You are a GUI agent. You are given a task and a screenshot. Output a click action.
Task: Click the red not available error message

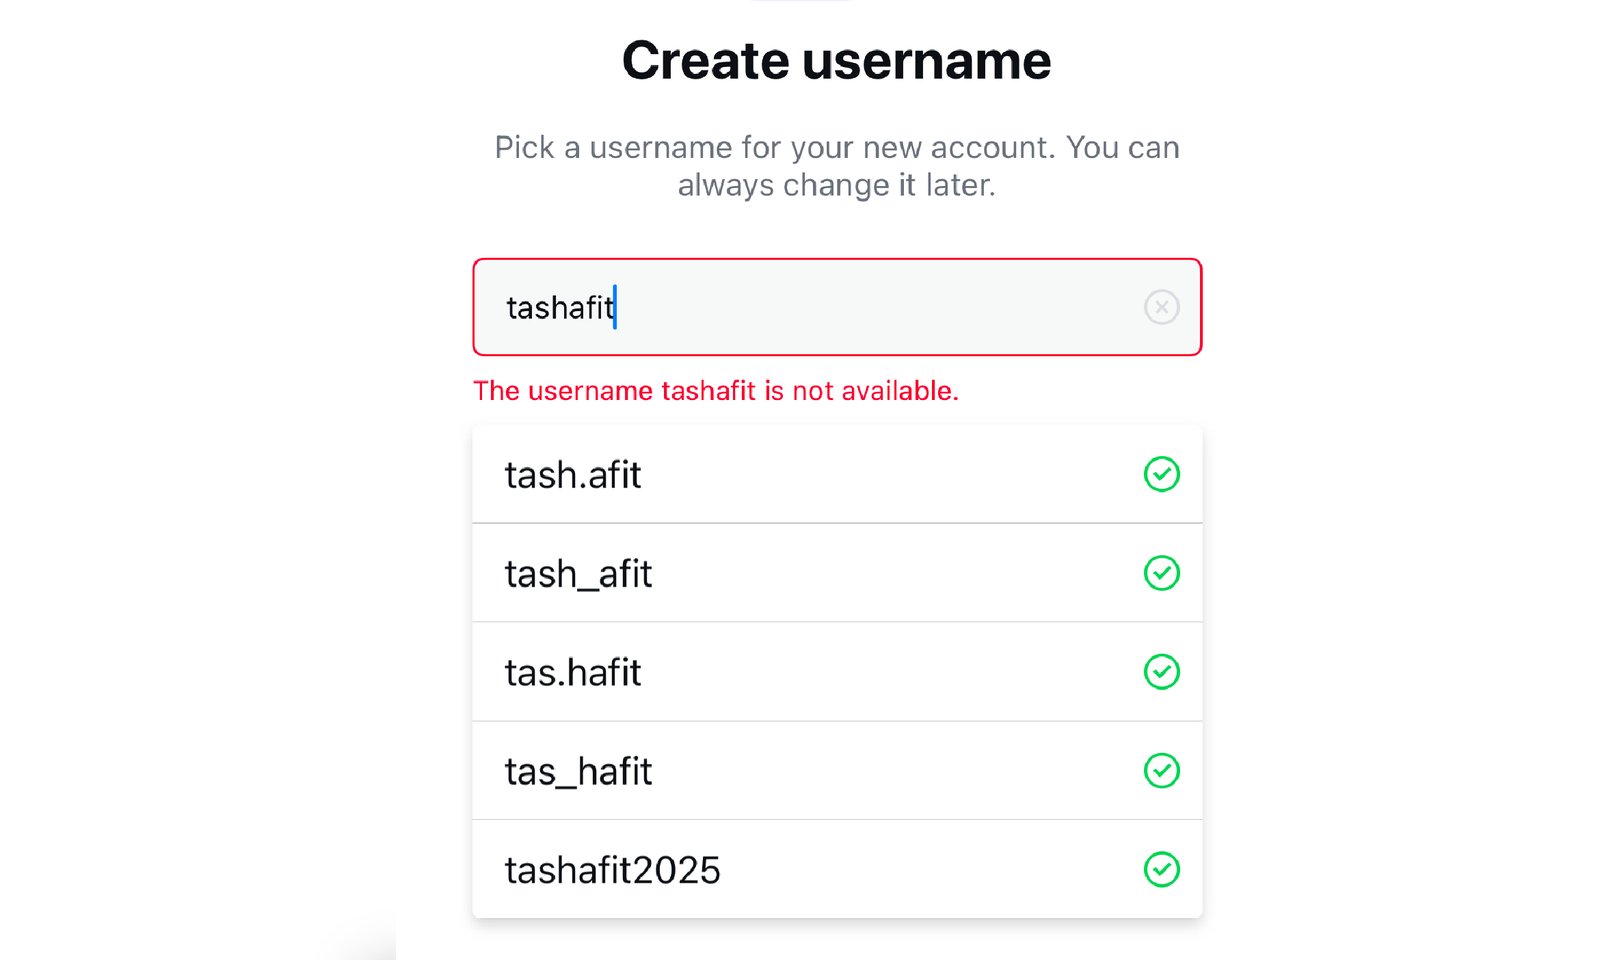pyautogui.click(x=716, y=391)
